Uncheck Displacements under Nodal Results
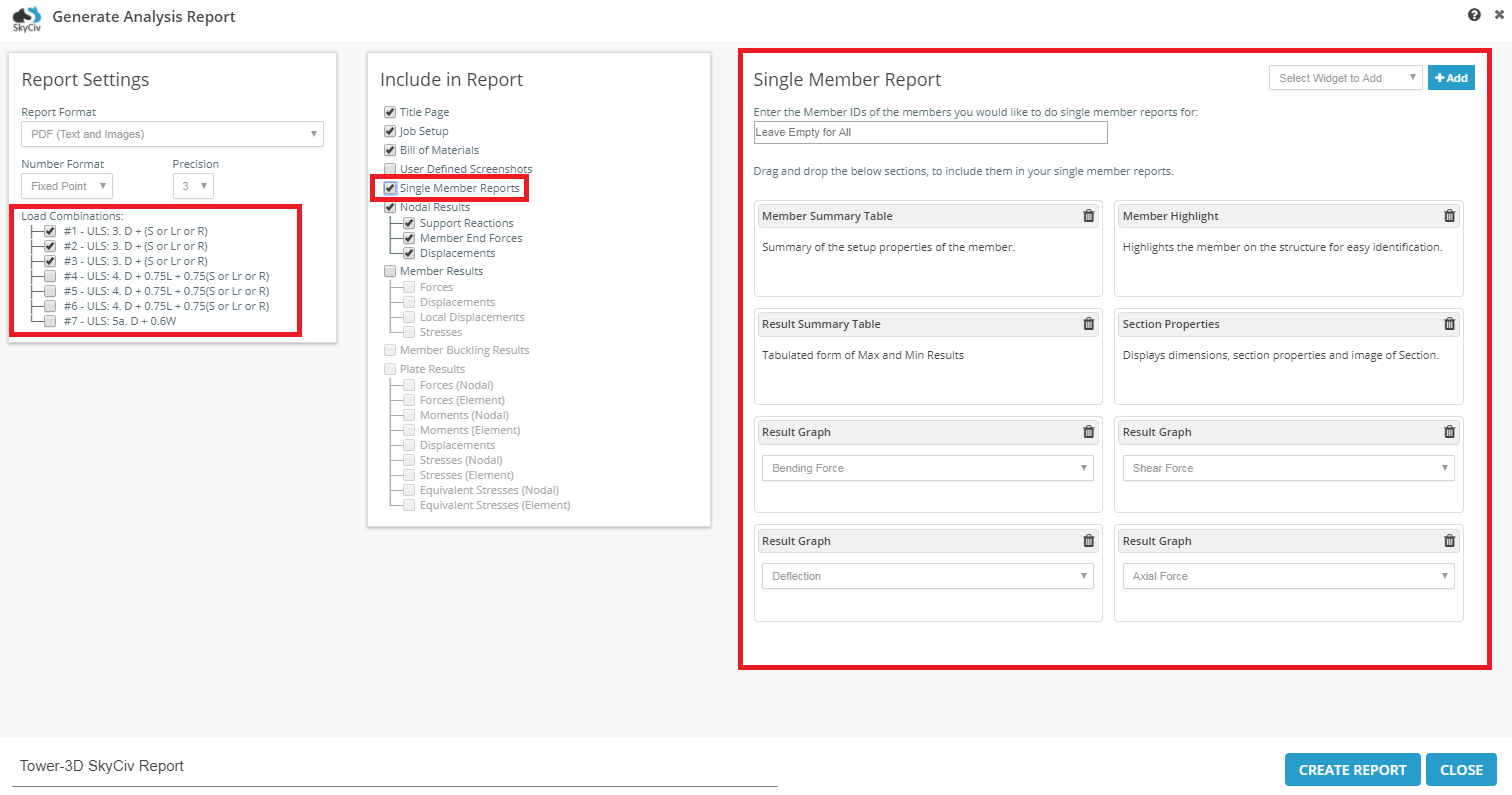The image size is (1512, 795). pos(409,253)
